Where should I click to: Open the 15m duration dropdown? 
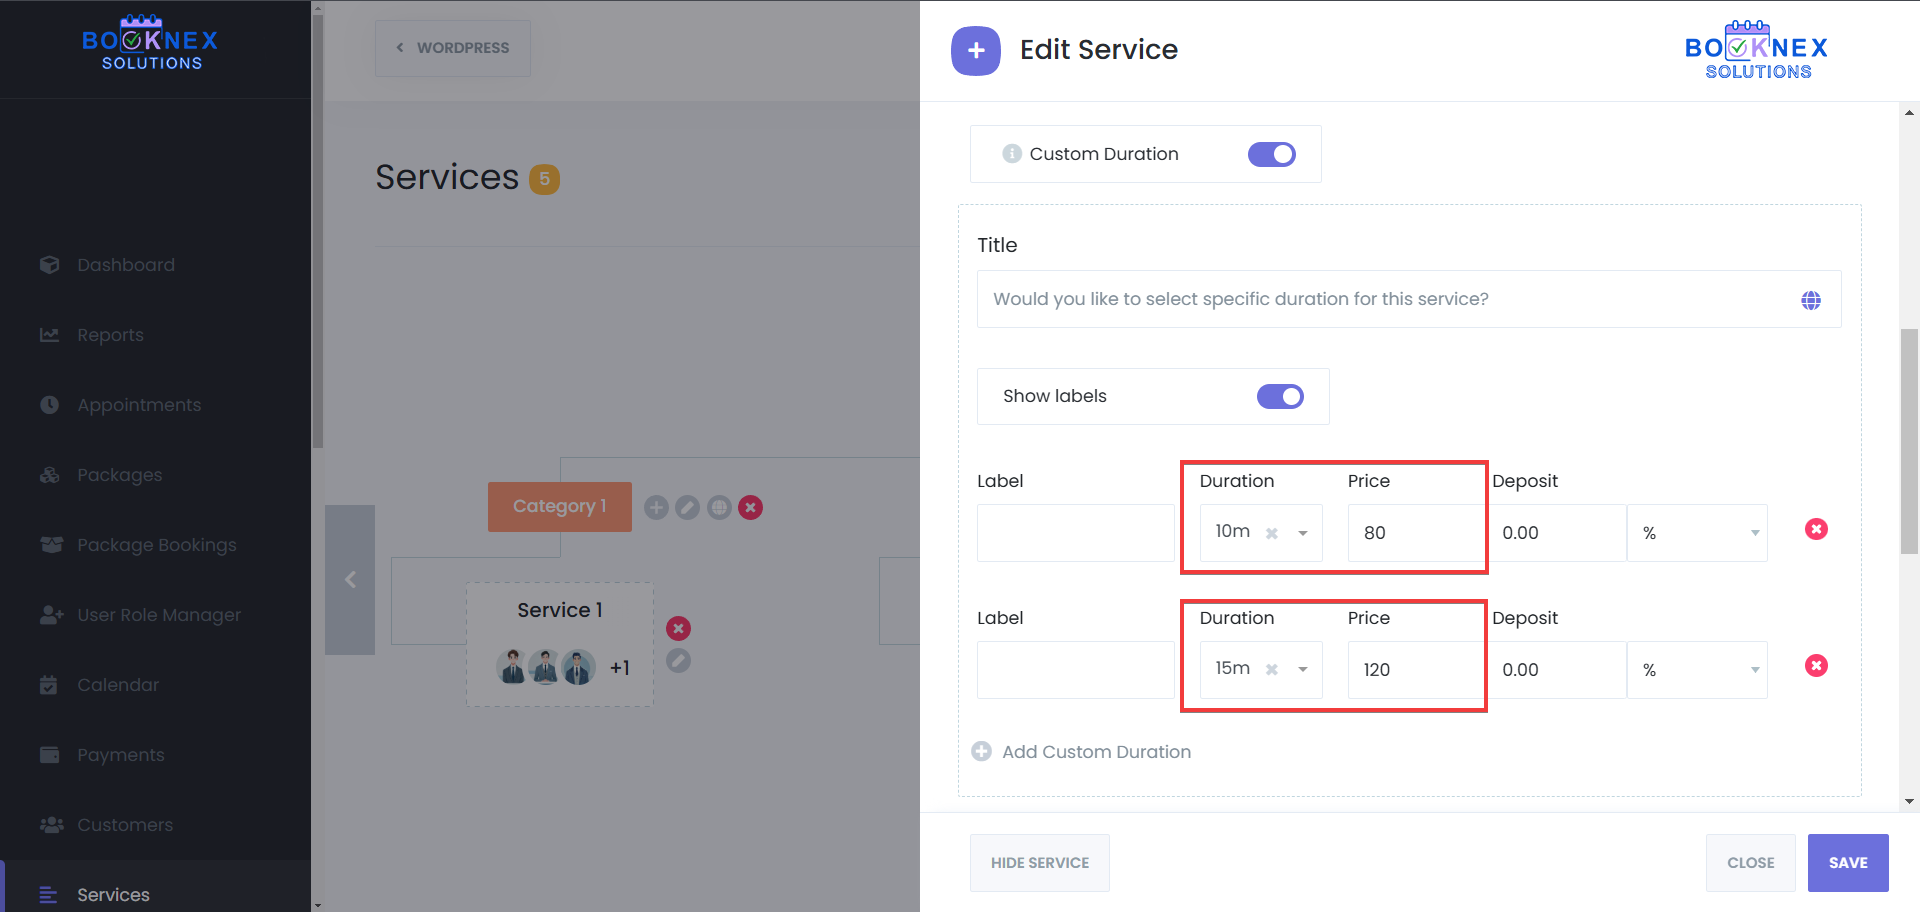[x=1301, y=670]
